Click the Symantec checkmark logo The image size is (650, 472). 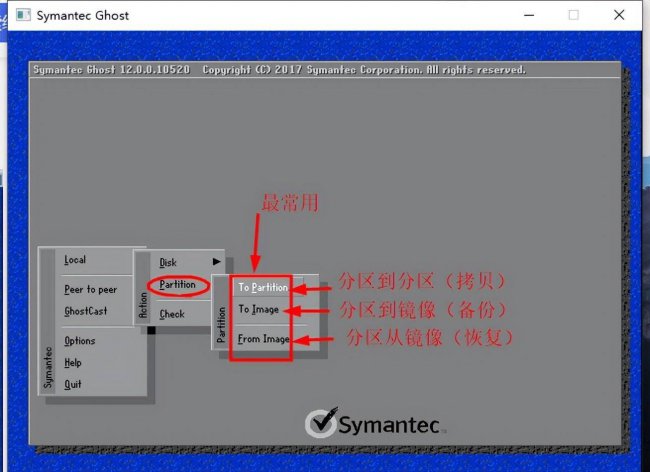tap(321, 423)
